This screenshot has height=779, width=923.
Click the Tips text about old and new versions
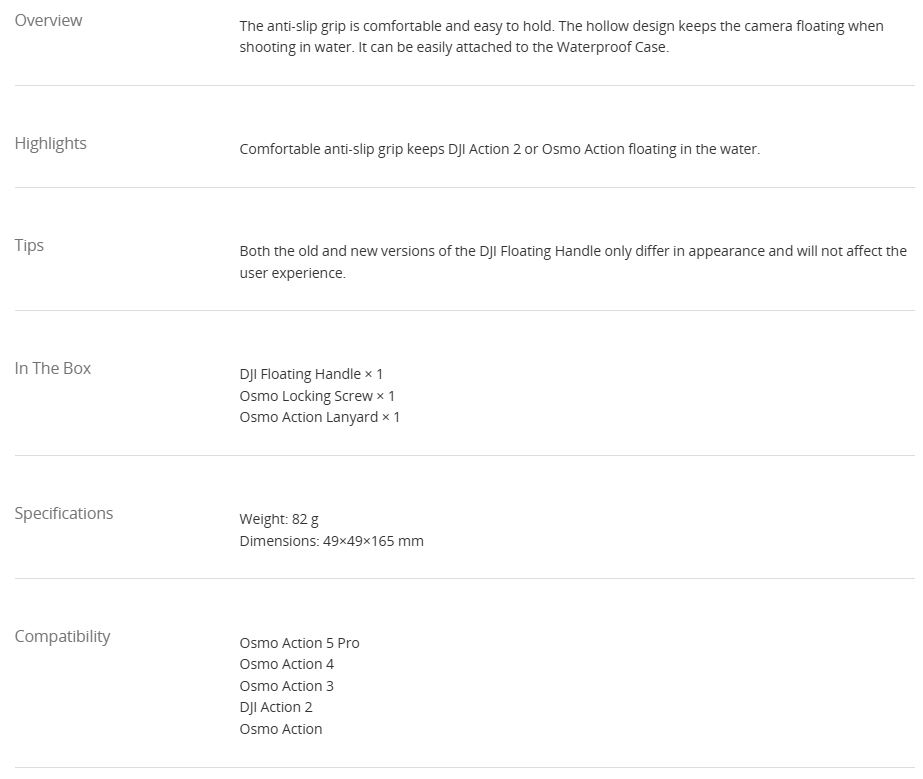click(x=572, y=251)
